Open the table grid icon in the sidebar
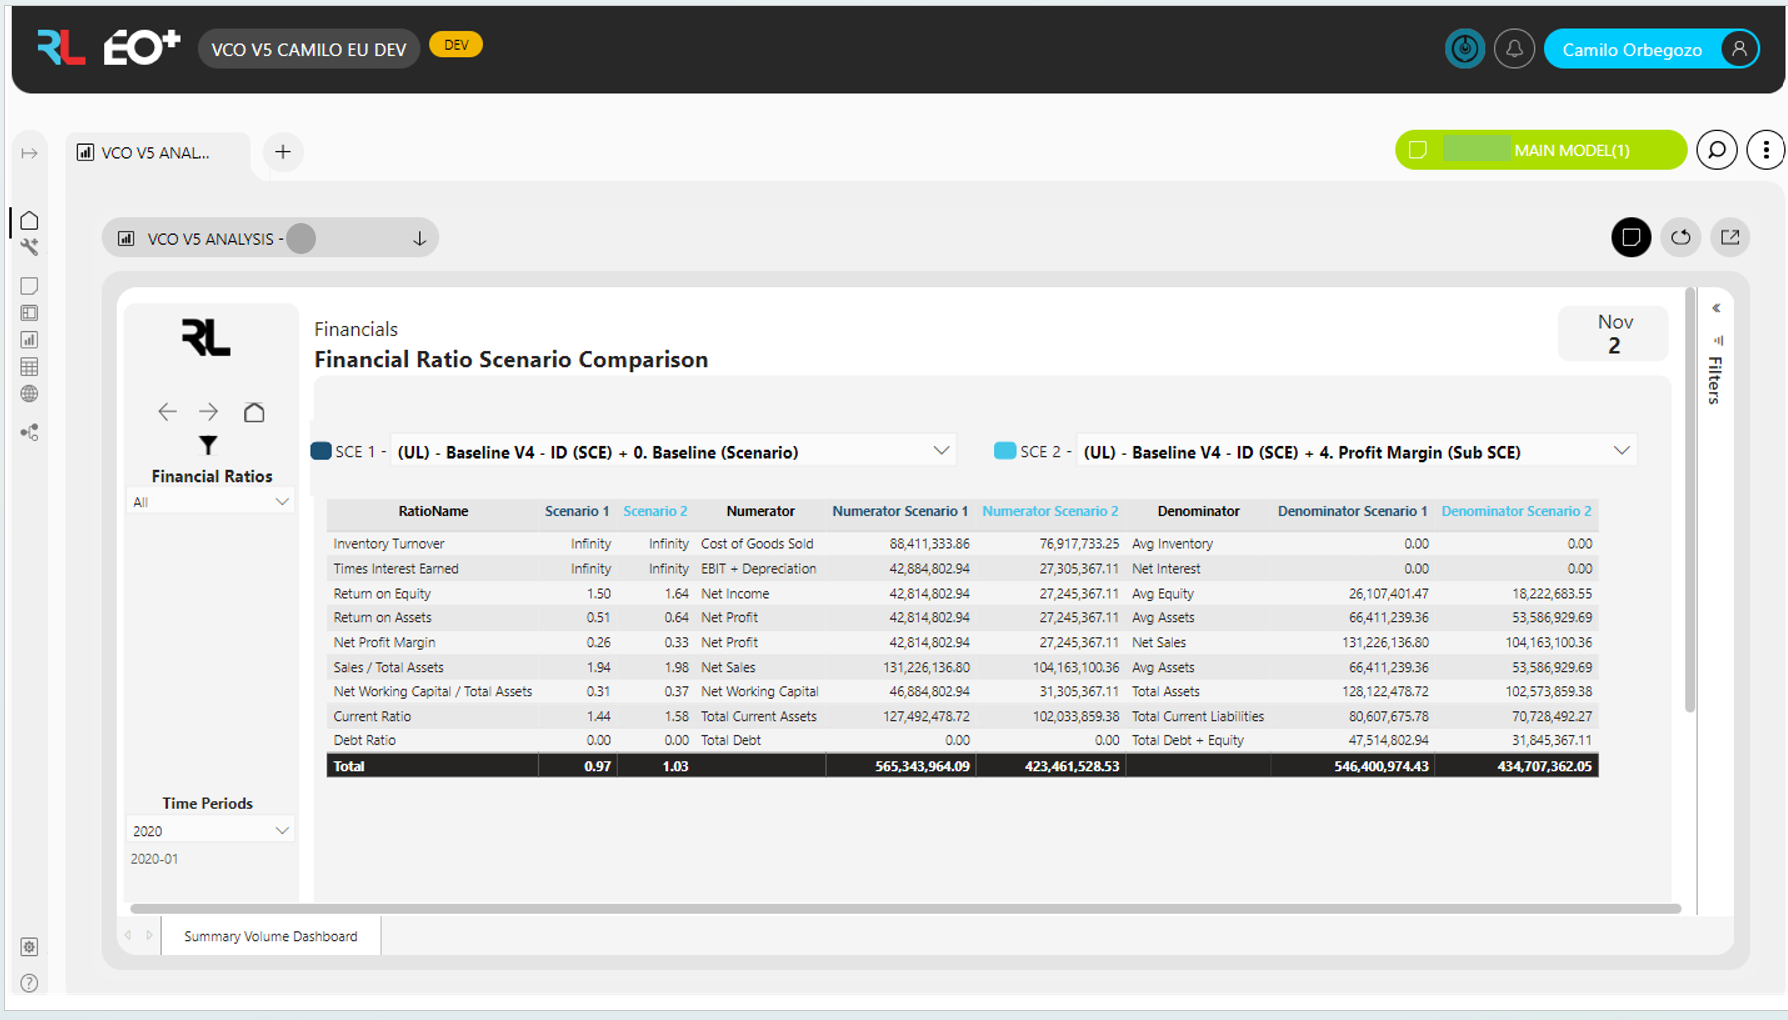Image resolution: width=1788 pixels, height=1020 pixels. [x=29, y=366]
